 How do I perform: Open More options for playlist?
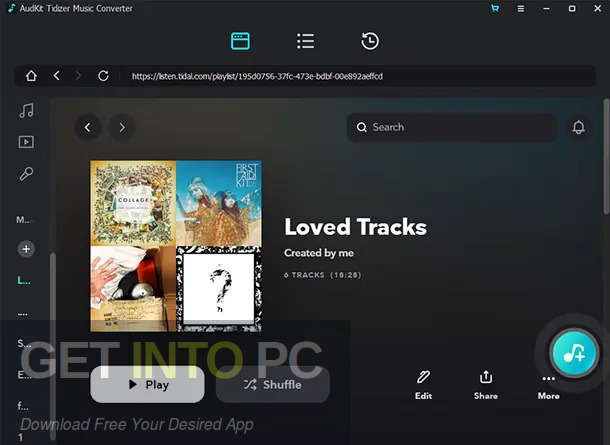[549, 387]
